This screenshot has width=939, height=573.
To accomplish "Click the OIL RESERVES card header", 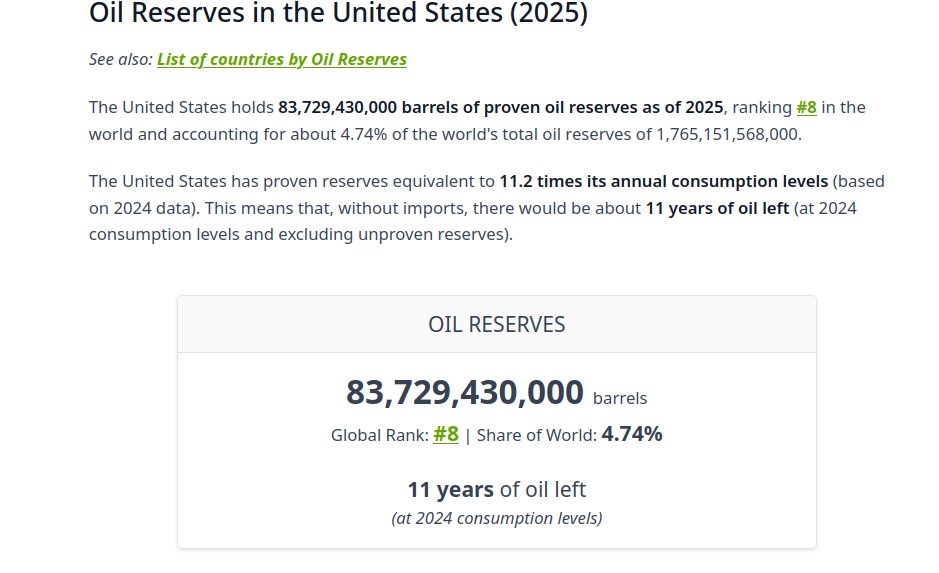I will click(x=496, y=324).
